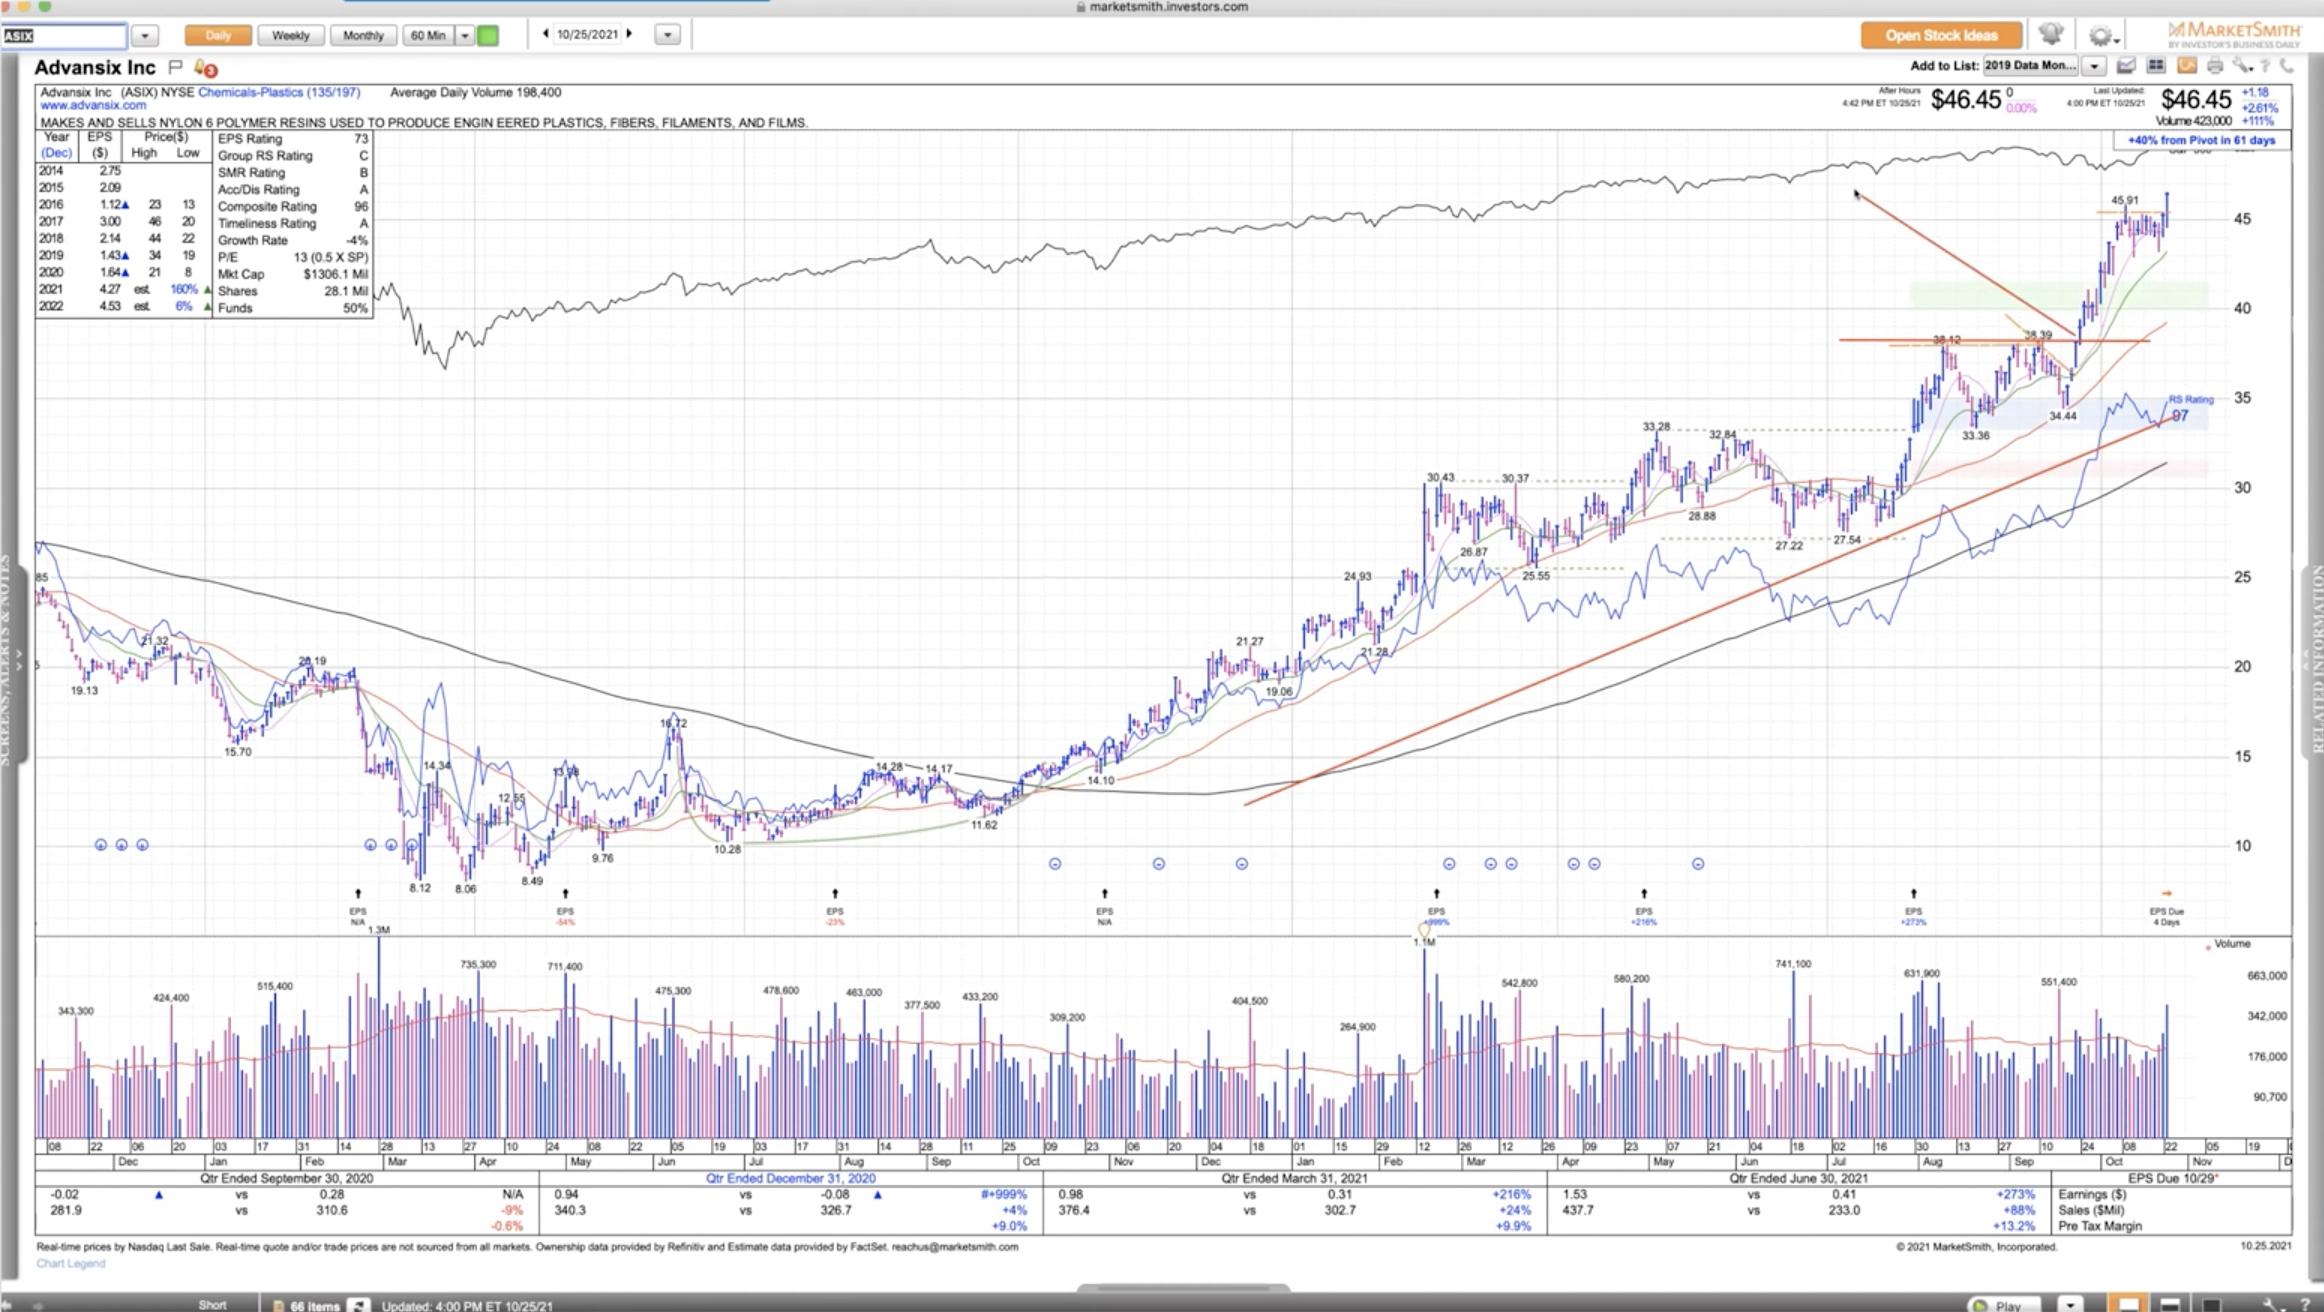Click the refresh icon next to 66 Items

tap(359, 1305)
